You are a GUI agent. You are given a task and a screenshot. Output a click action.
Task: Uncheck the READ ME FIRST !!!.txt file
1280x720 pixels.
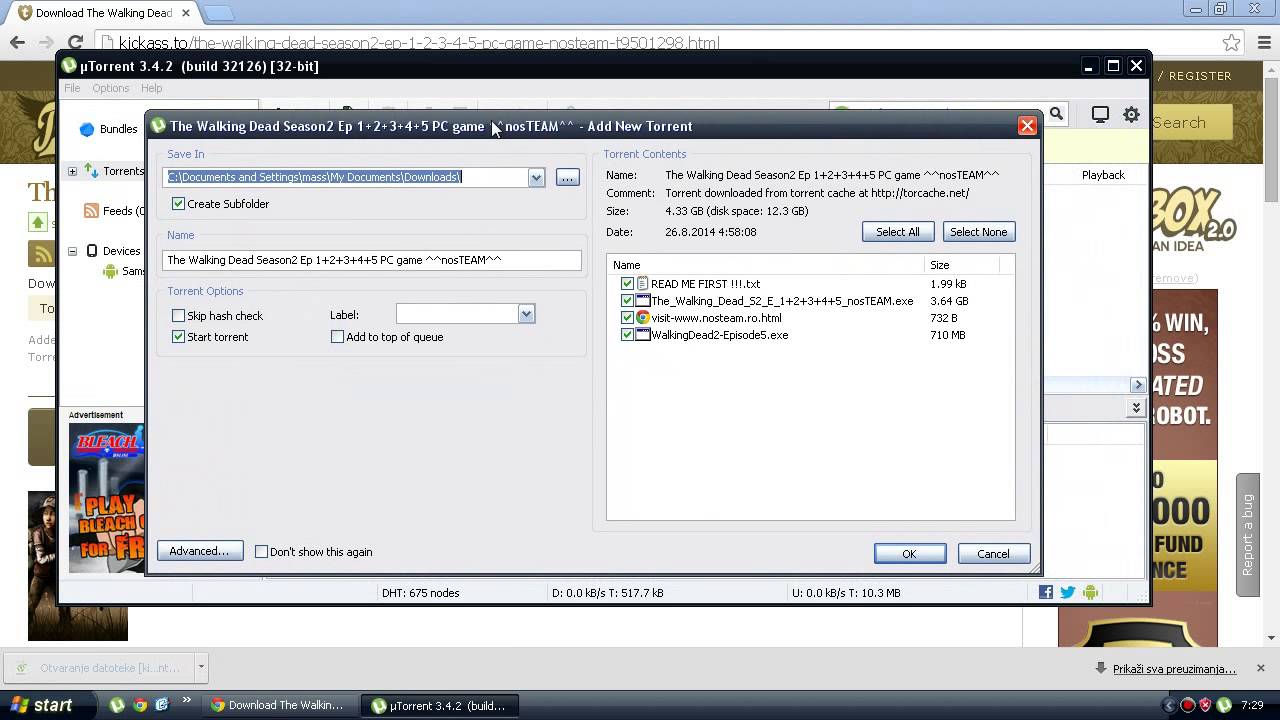coord(627,284)
